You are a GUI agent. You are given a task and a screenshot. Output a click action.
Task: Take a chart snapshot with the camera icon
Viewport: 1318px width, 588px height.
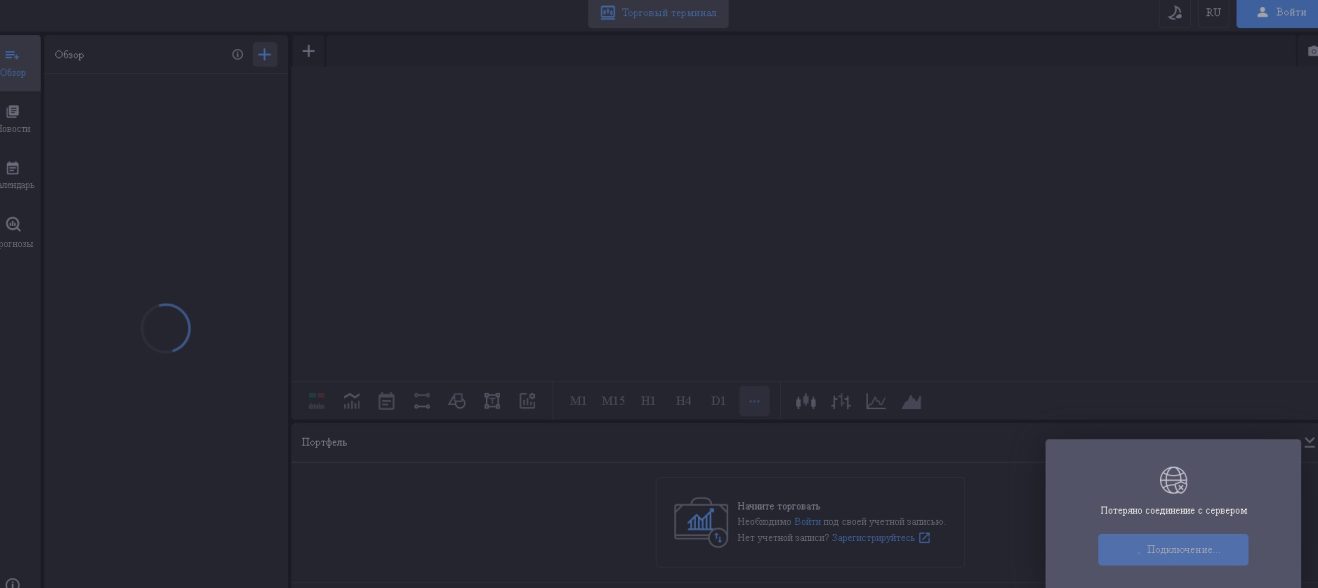1311,49
